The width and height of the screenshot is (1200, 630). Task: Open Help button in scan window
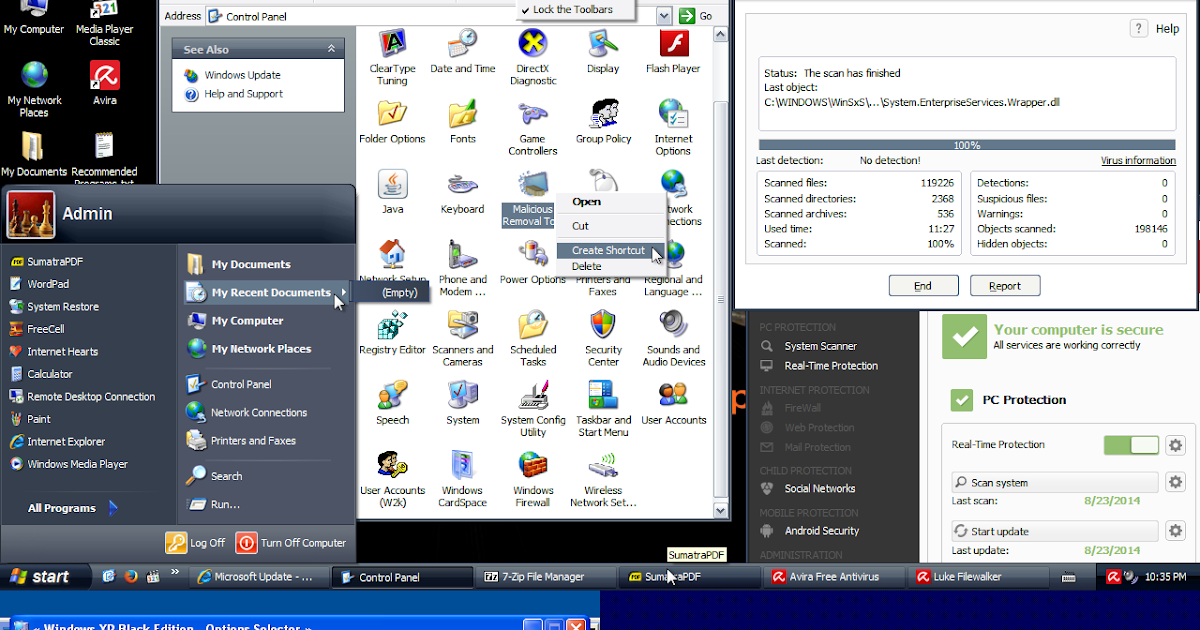(x=1155, y=29)
